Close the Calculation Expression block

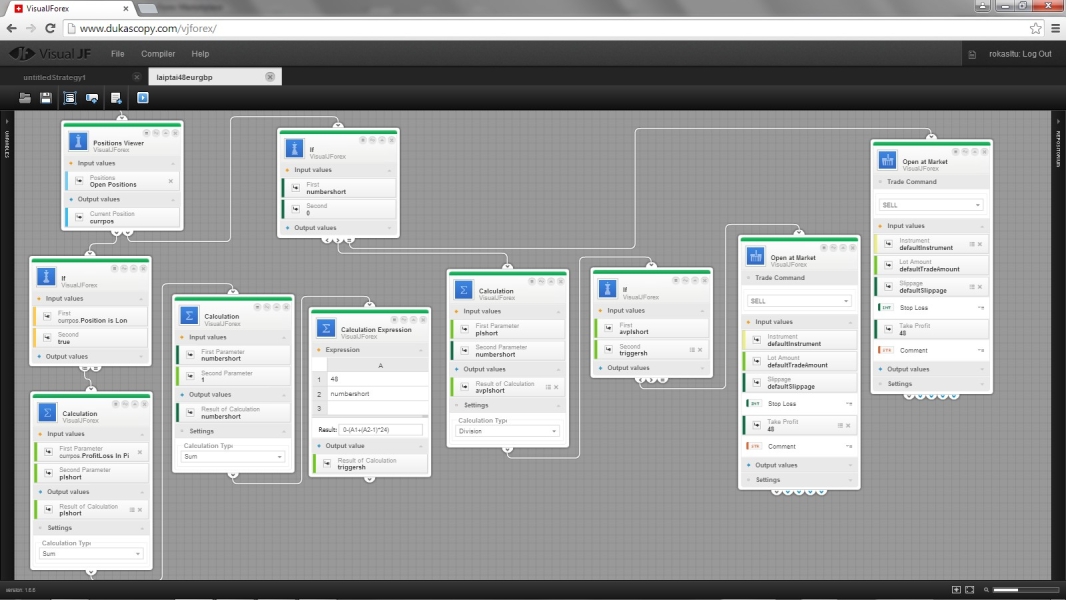click(423, 319)
